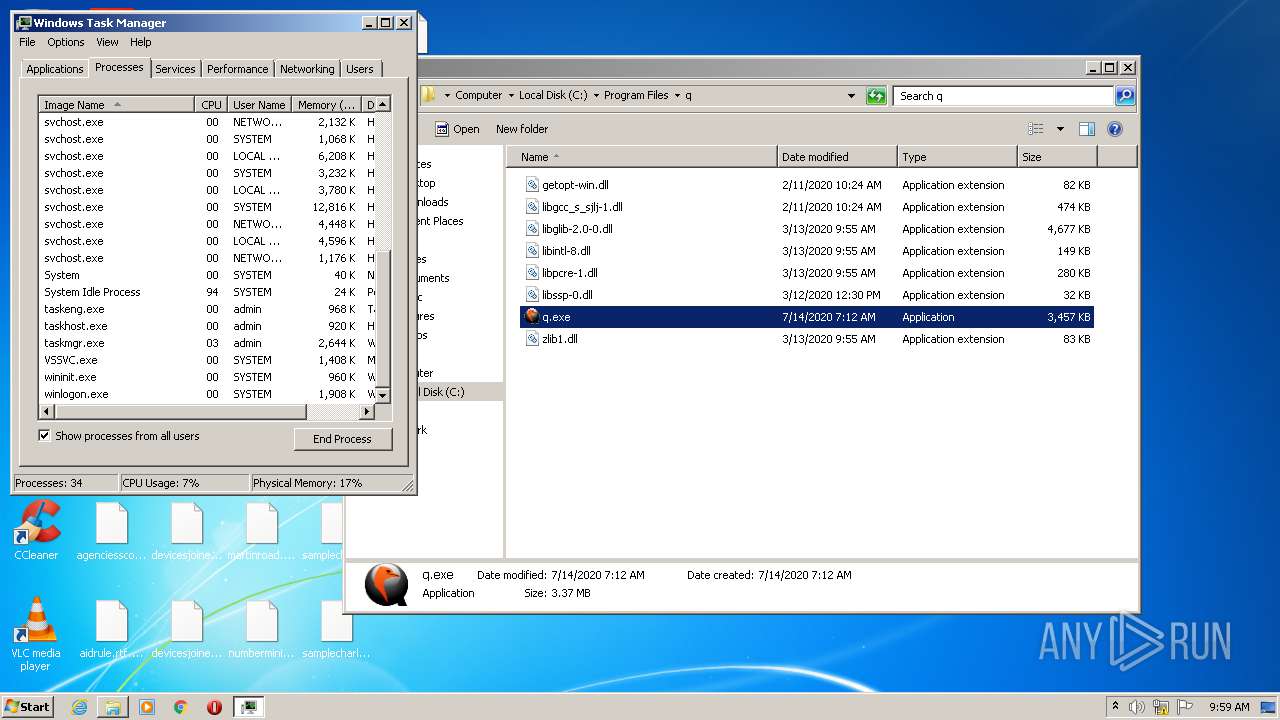
Task: Switch to the Networking tab
Action: tap(307, 69)
